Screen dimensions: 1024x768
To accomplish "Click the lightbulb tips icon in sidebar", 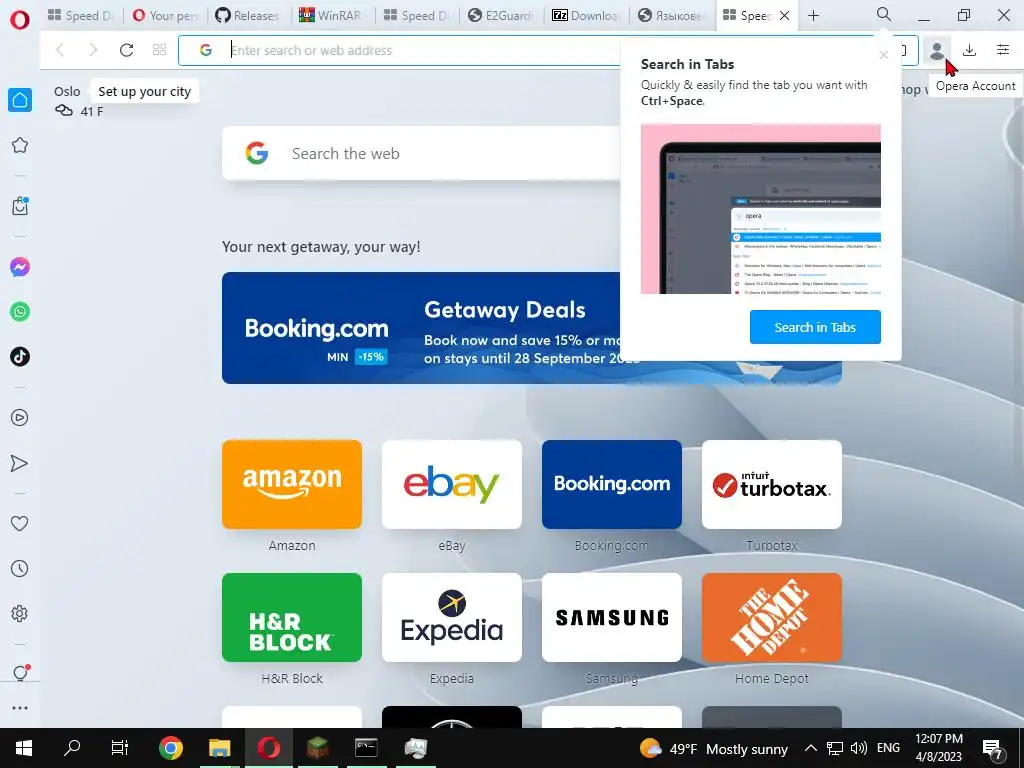I will 20,673.
